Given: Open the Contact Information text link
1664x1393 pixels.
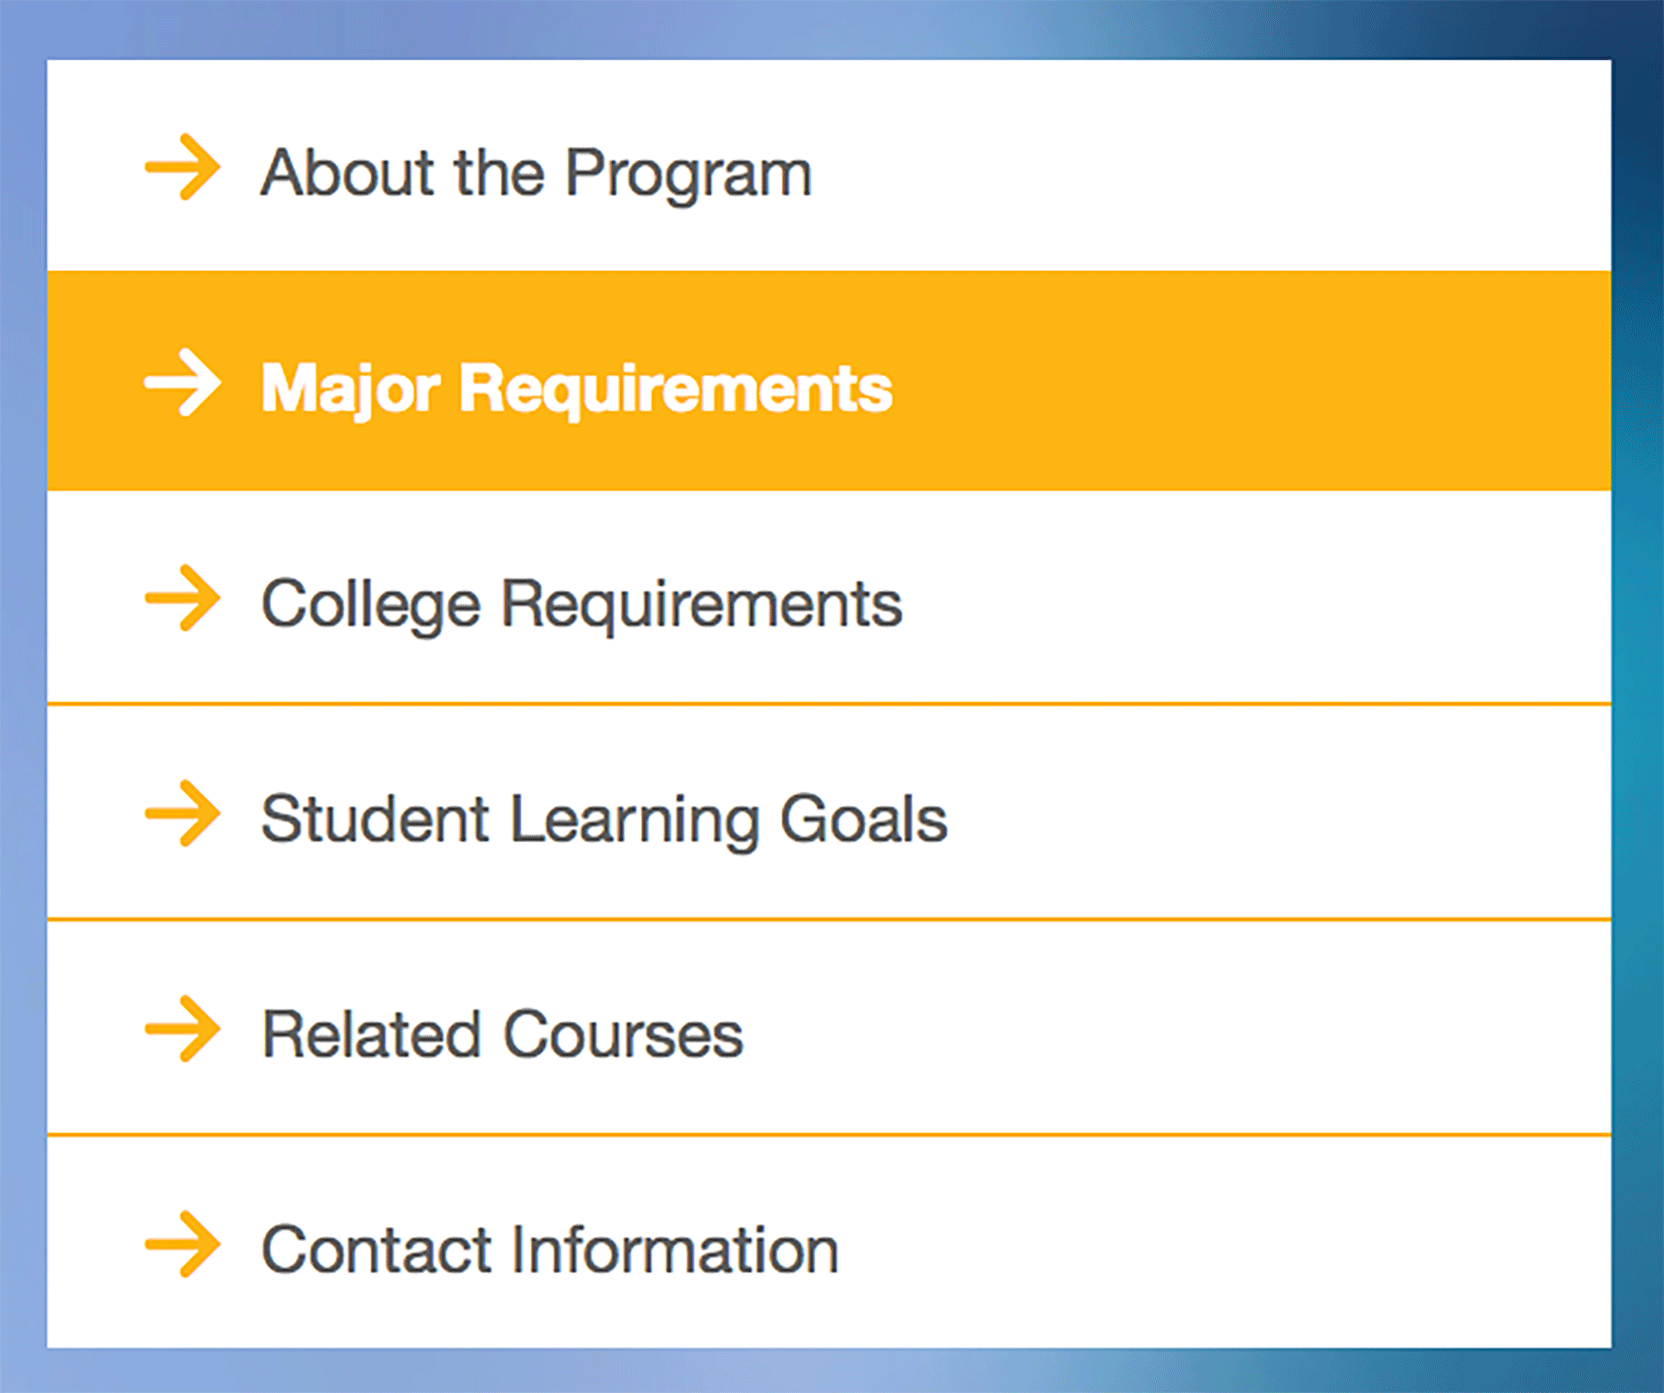Looking at the screenshot, I should [549, 1250].
